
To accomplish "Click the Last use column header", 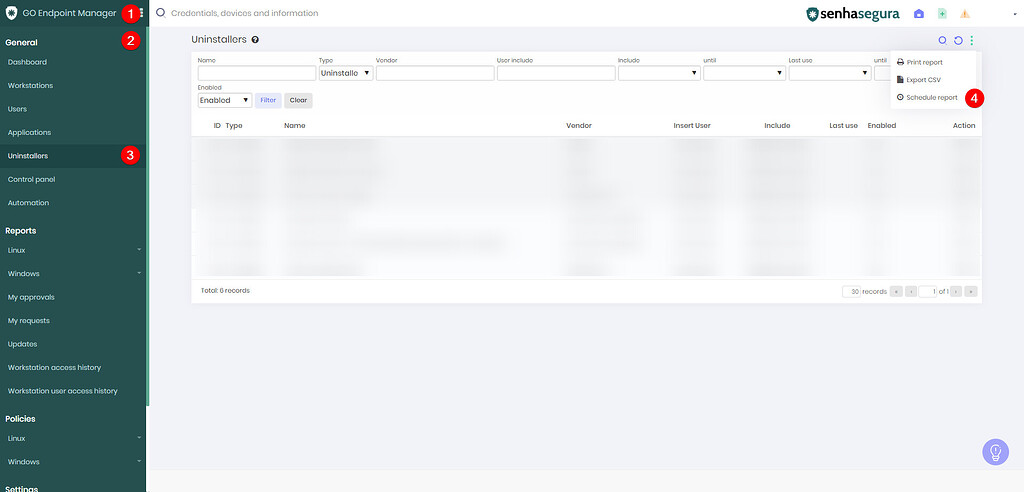I will coord(843,125).
